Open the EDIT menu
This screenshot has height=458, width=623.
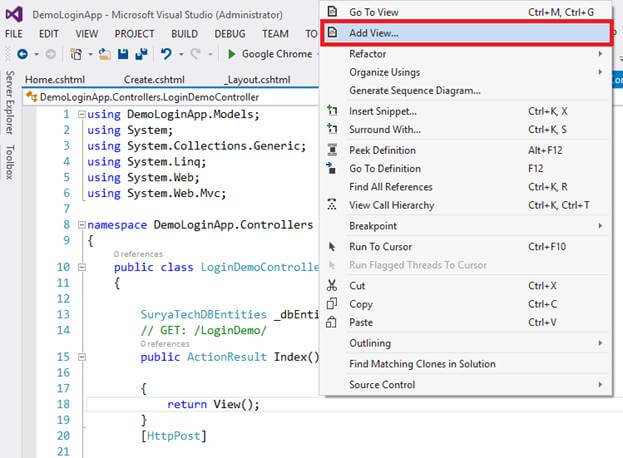click(x=49, y=34)
